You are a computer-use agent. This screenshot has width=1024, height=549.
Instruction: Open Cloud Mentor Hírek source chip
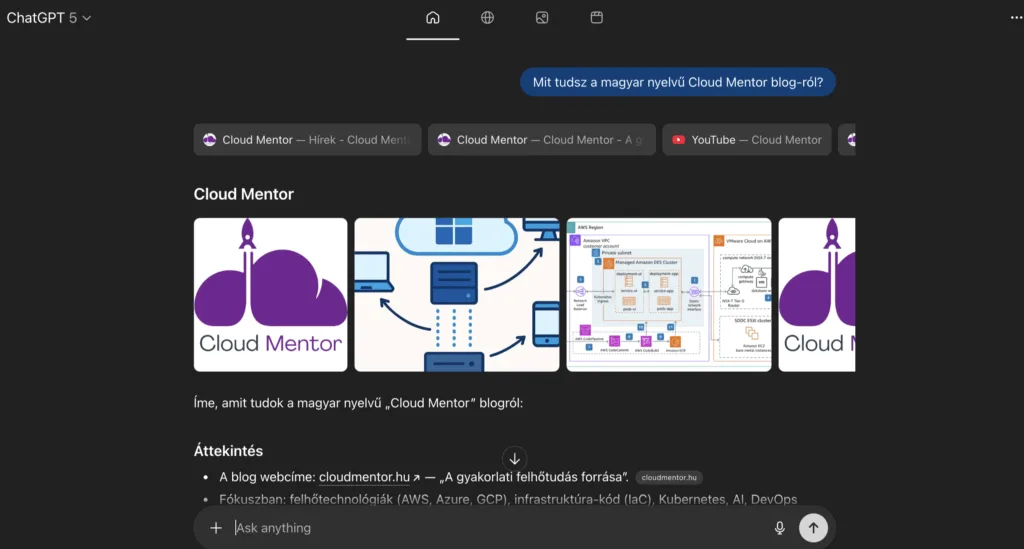pos(308,140)
